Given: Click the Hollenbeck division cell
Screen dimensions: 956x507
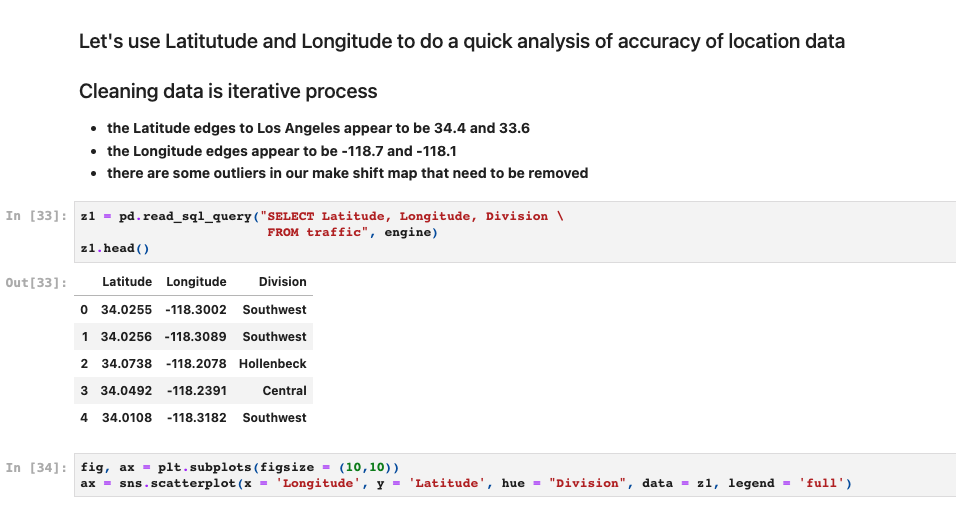Looking at the screenshot, I should tap(273, 364).
